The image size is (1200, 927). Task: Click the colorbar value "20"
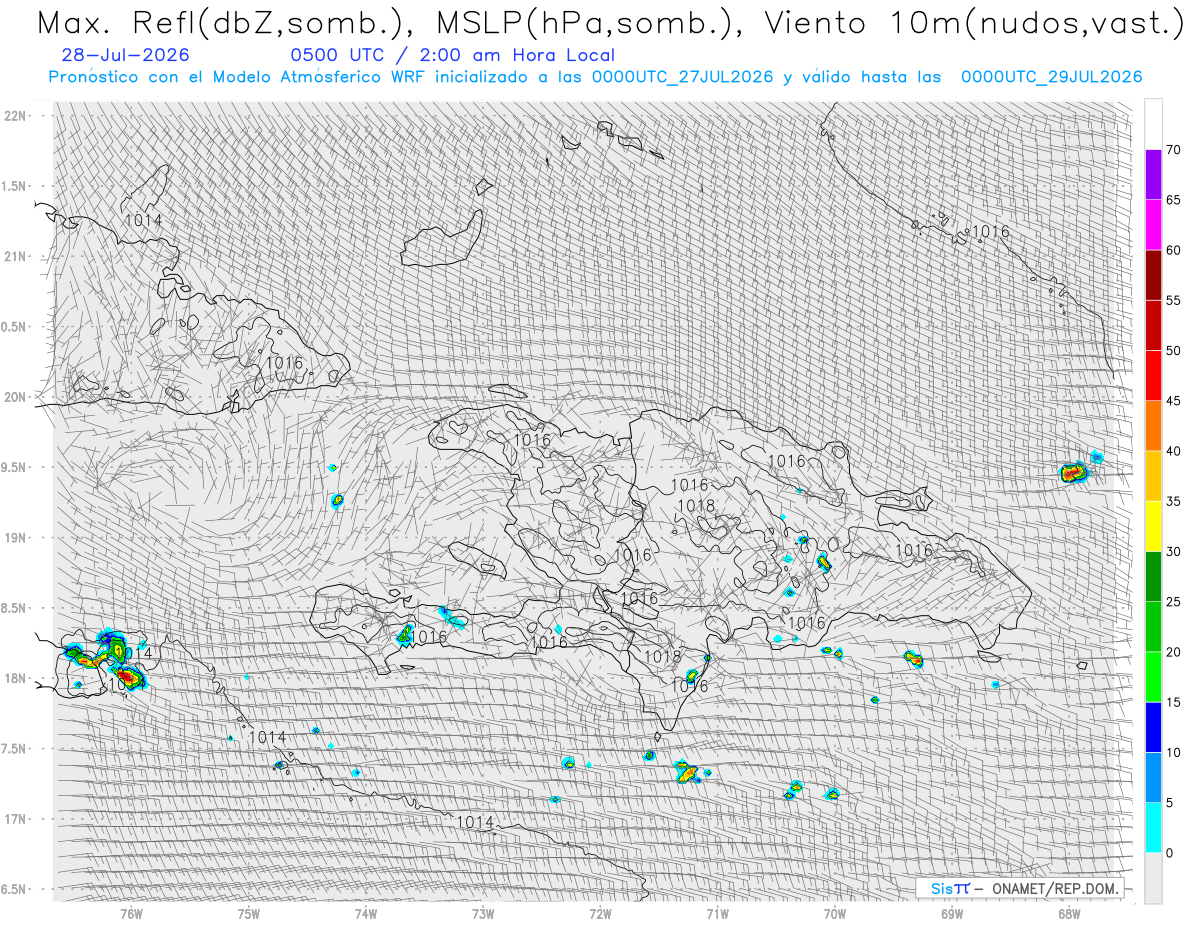pyautogui.click(x=1174, y=651)
